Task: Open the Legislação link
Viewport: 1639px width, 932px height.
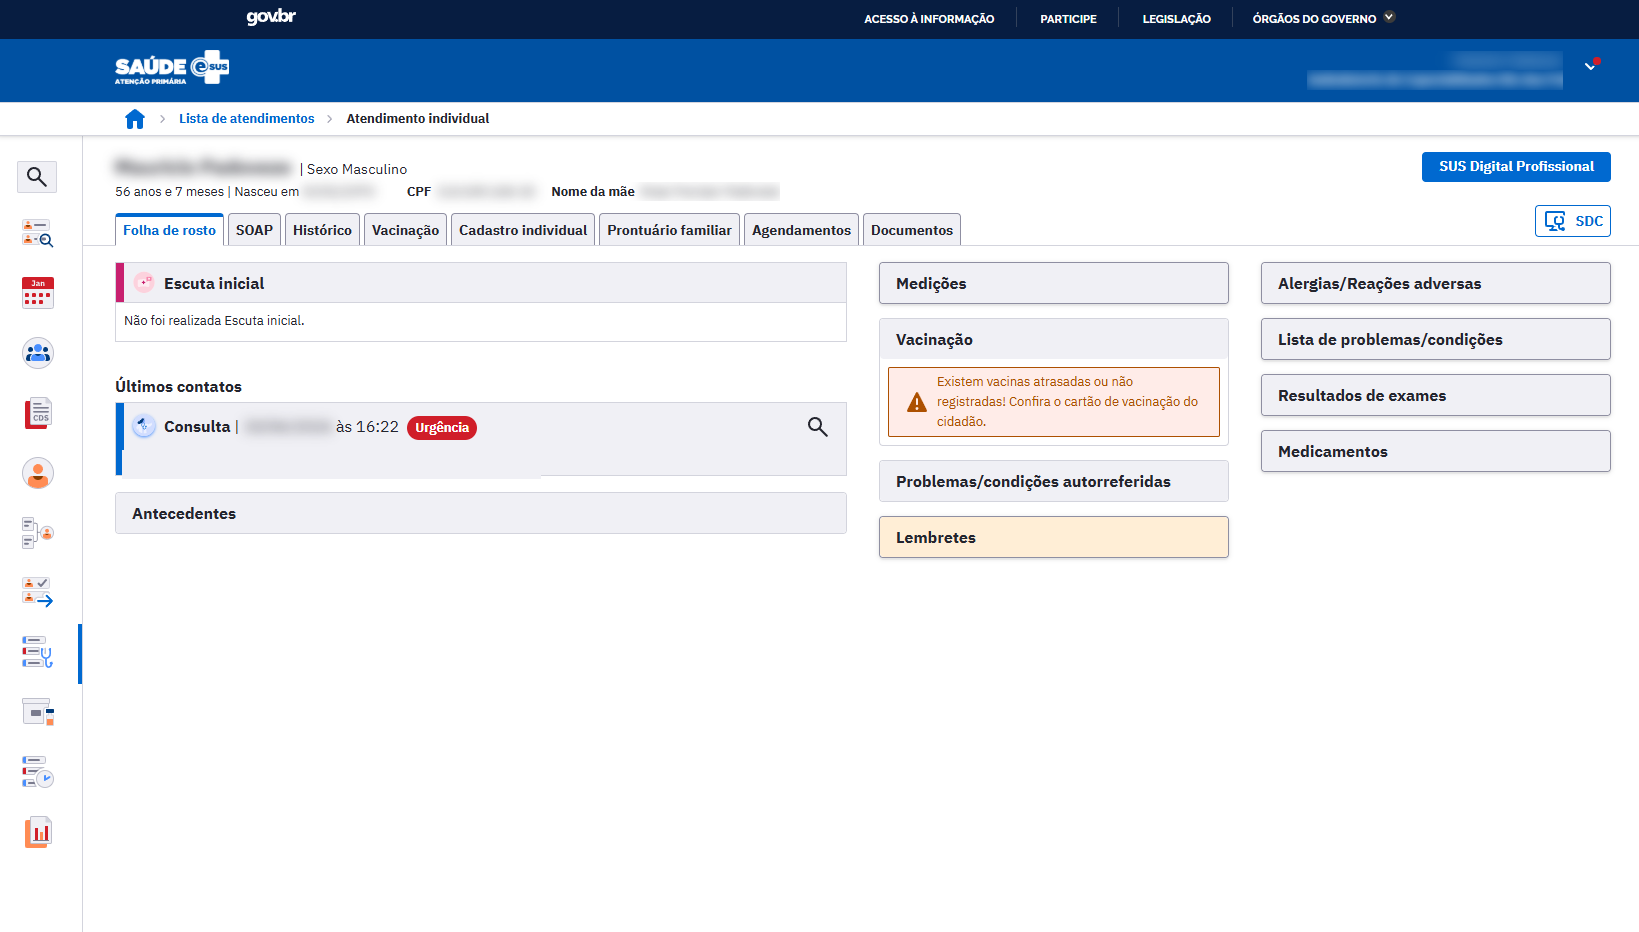Action: pyautogui.click(x=1176, y=19)
